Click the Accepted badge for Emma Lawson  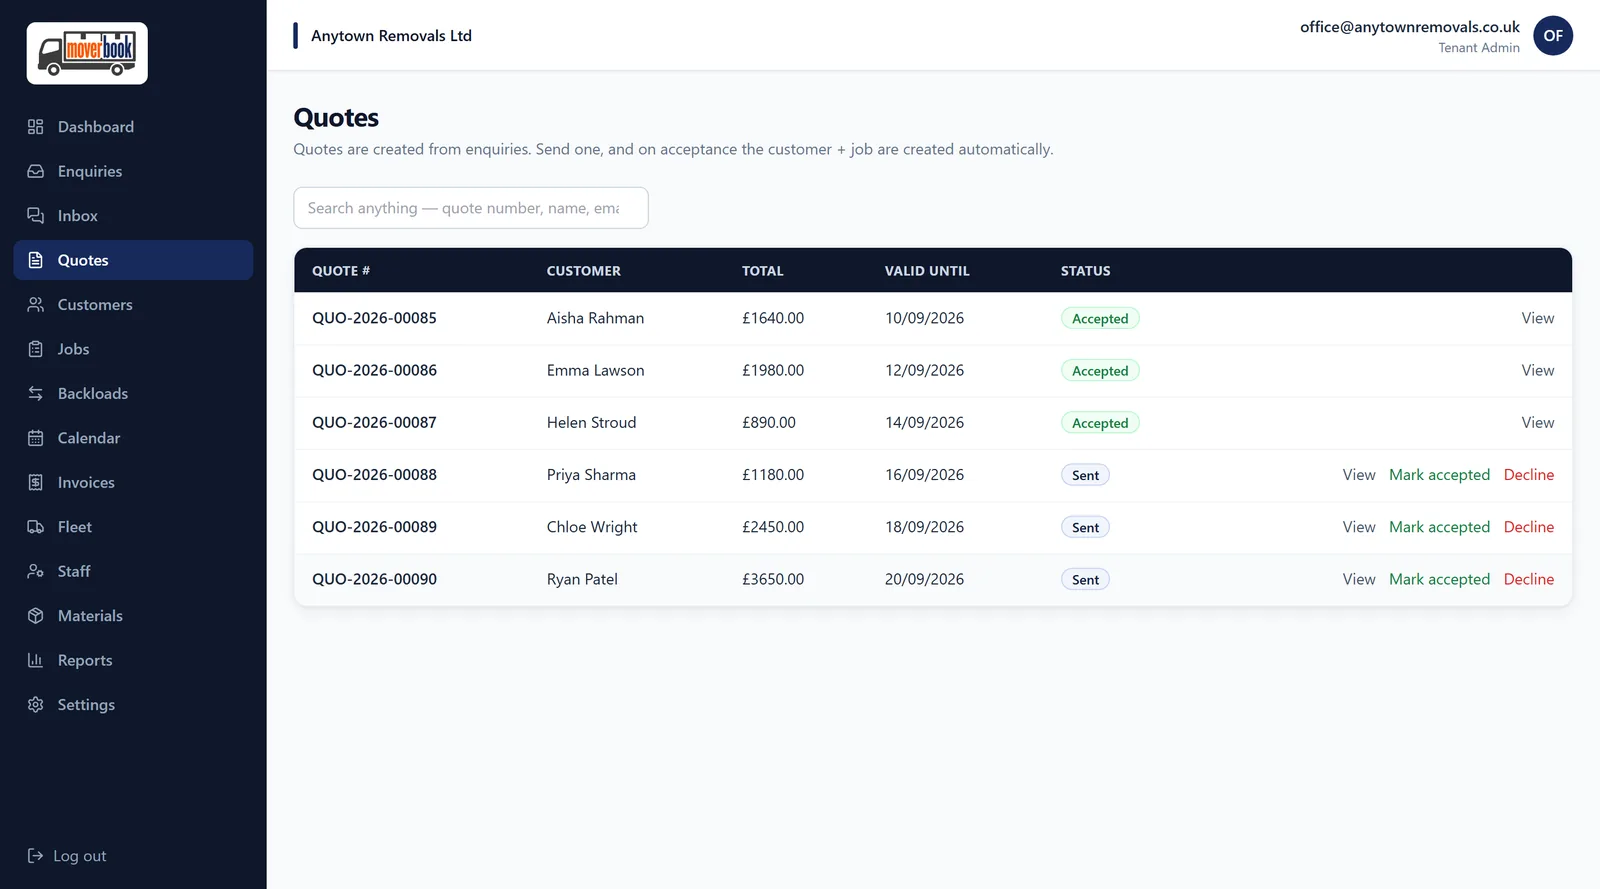pos(1100,371)
